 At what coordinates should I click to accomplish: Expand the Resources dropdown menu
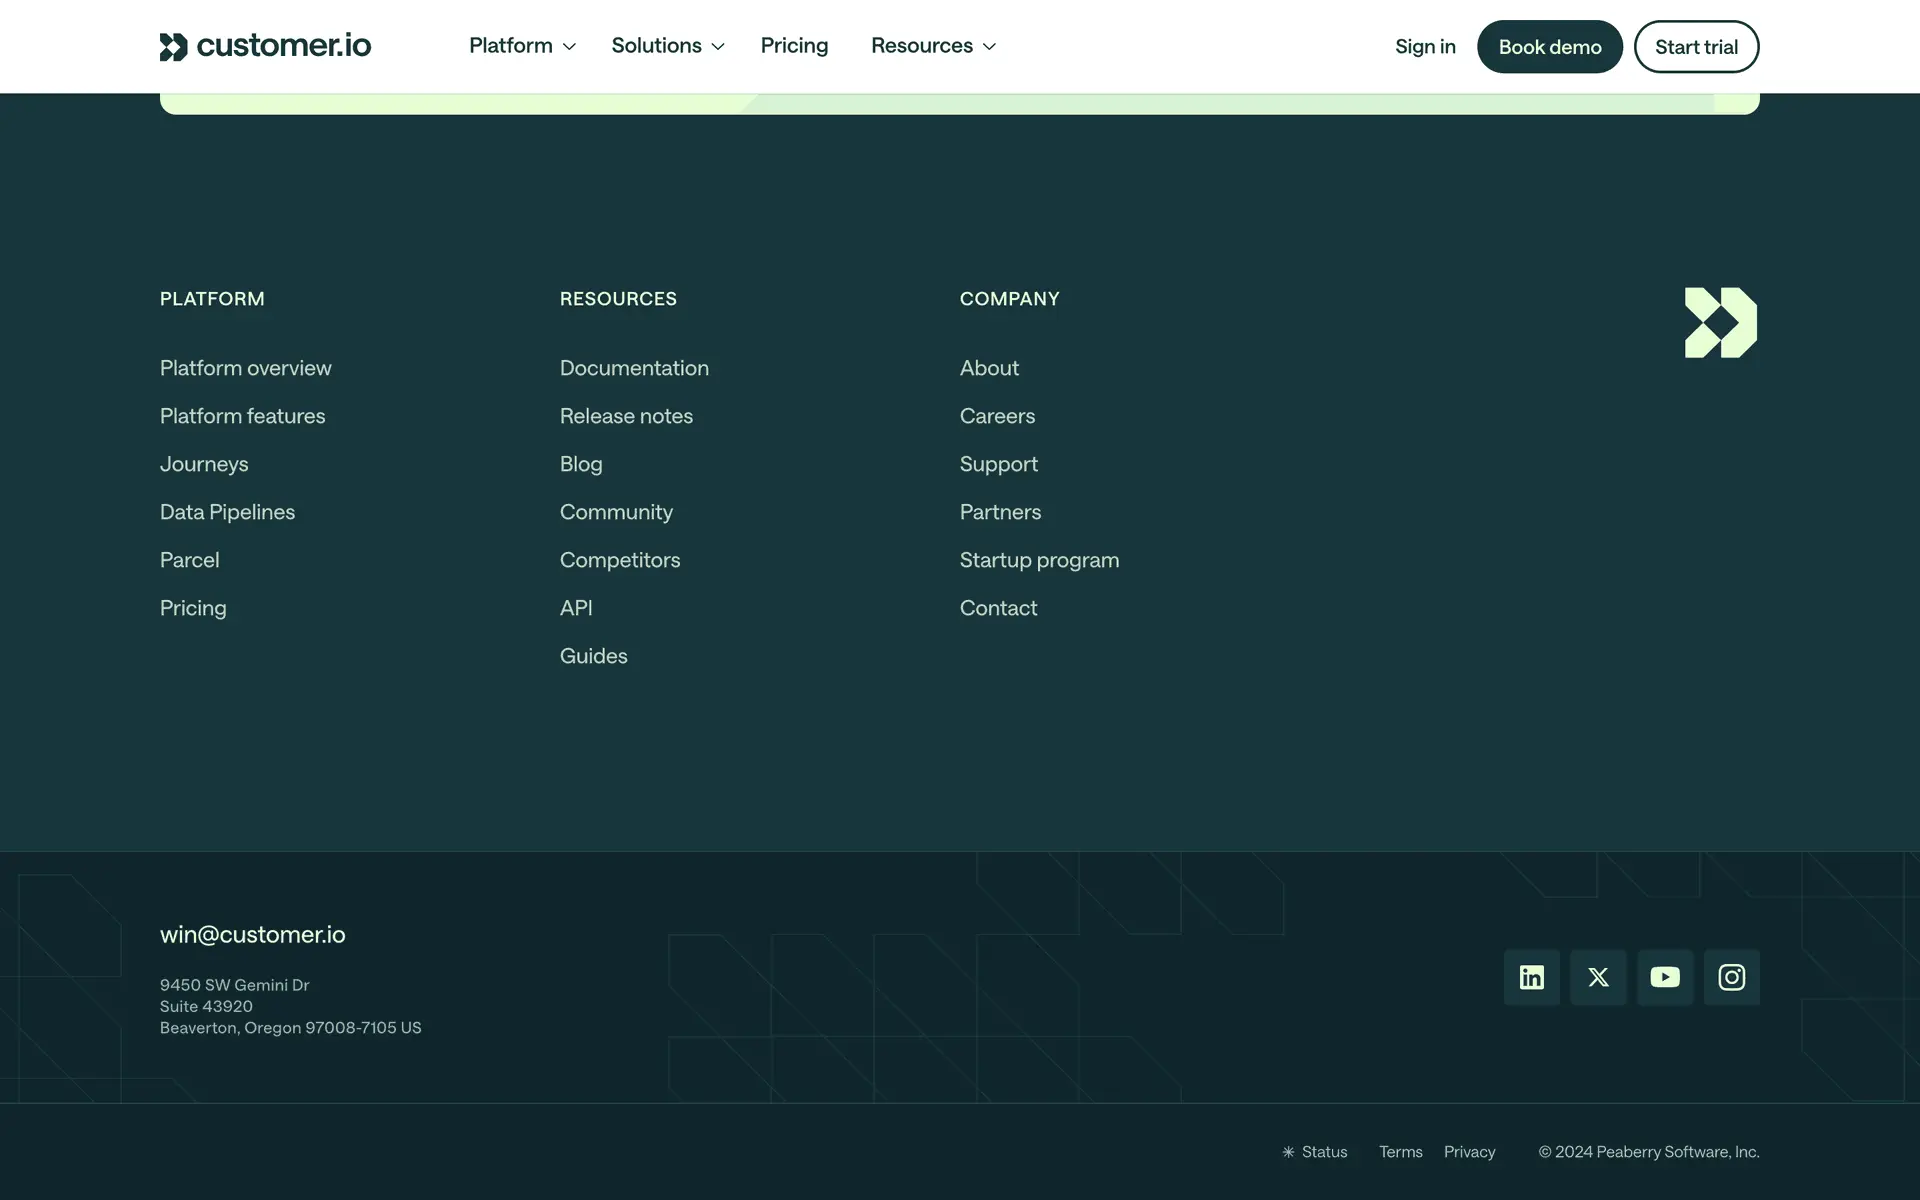click(x=933, y=46)
